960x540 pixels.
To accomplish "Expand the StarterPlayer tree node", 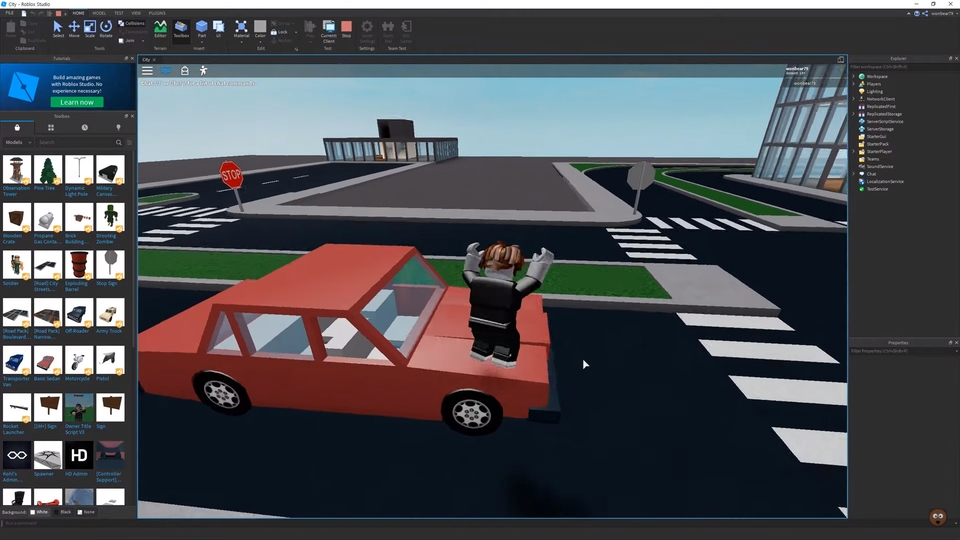I will (853, 151).
